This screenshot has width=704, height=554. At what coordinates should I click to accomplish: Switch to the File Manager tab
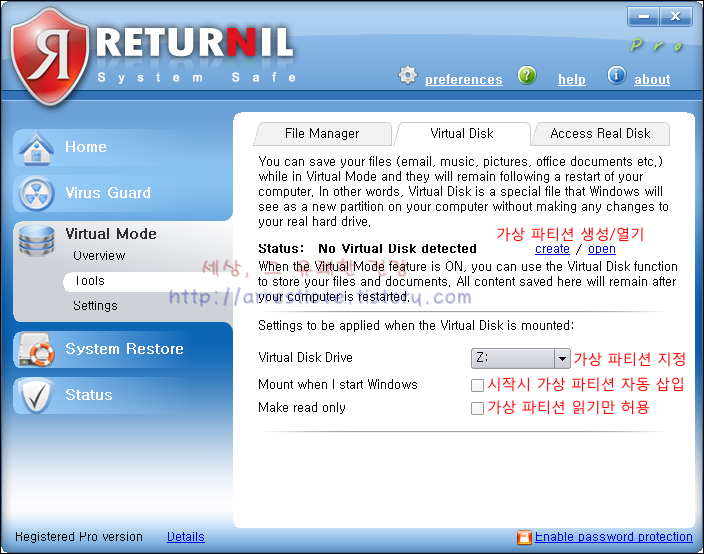pyautogui.click(x=322, y=134)
